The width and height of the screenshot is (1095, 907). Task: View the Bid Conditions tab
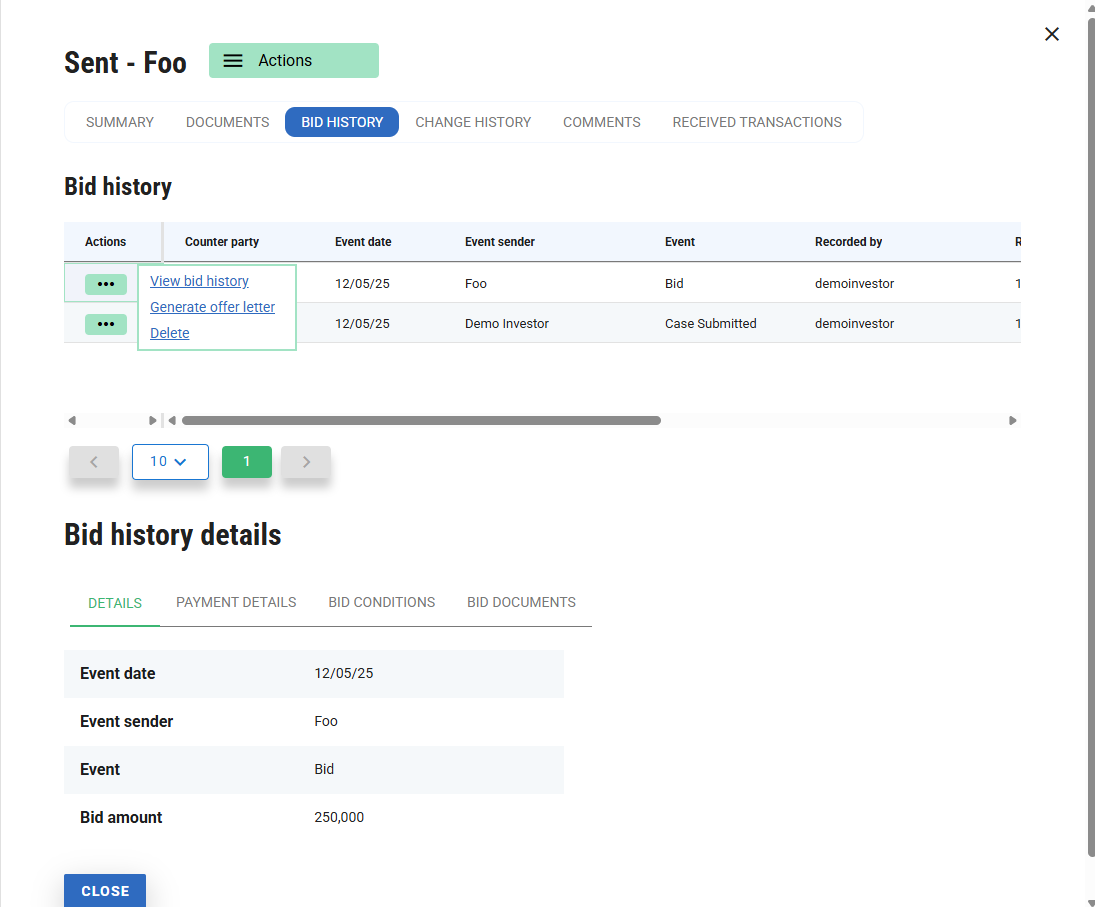pyautogui.click(x=381, y=602)
